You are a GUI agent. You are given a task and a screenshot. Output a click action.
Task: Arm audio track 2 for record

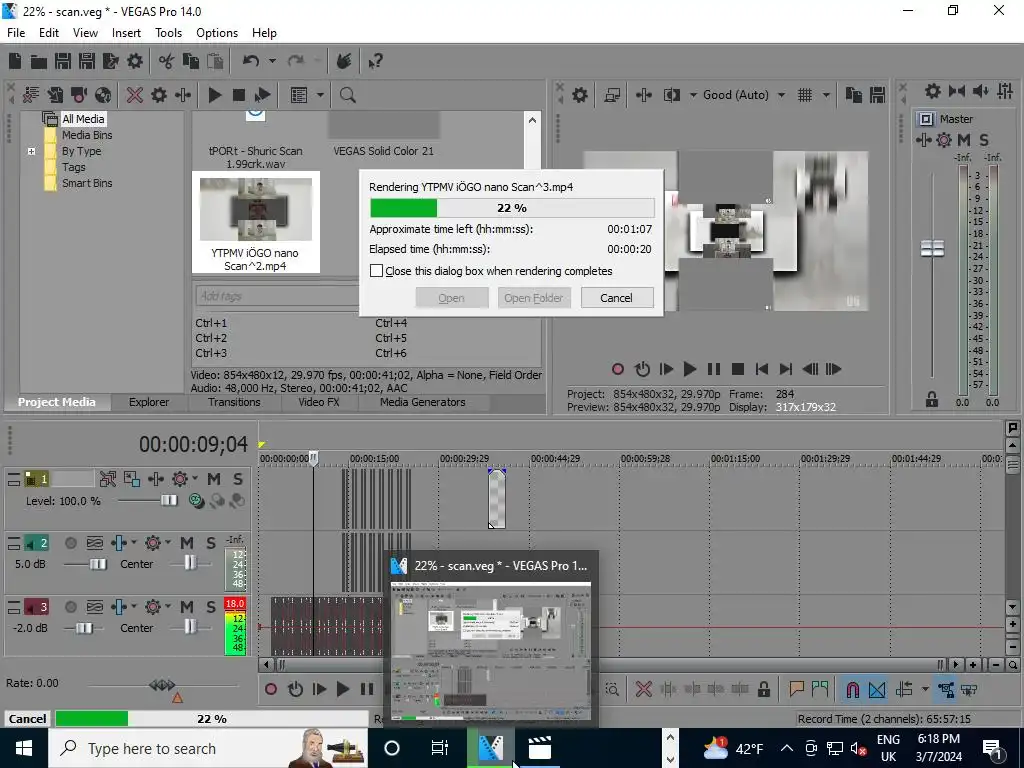pyautogui.click(x=71, y=543)
